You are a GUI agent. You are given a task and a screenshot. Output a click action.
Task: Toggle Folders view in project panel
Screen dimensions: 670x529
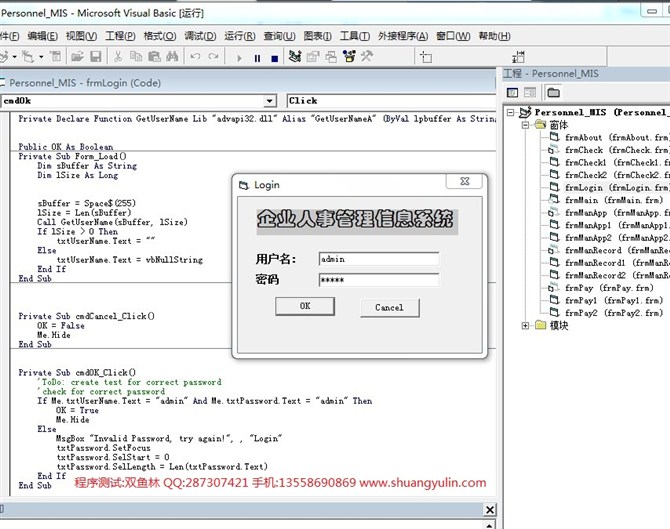(x=553, y=93)
